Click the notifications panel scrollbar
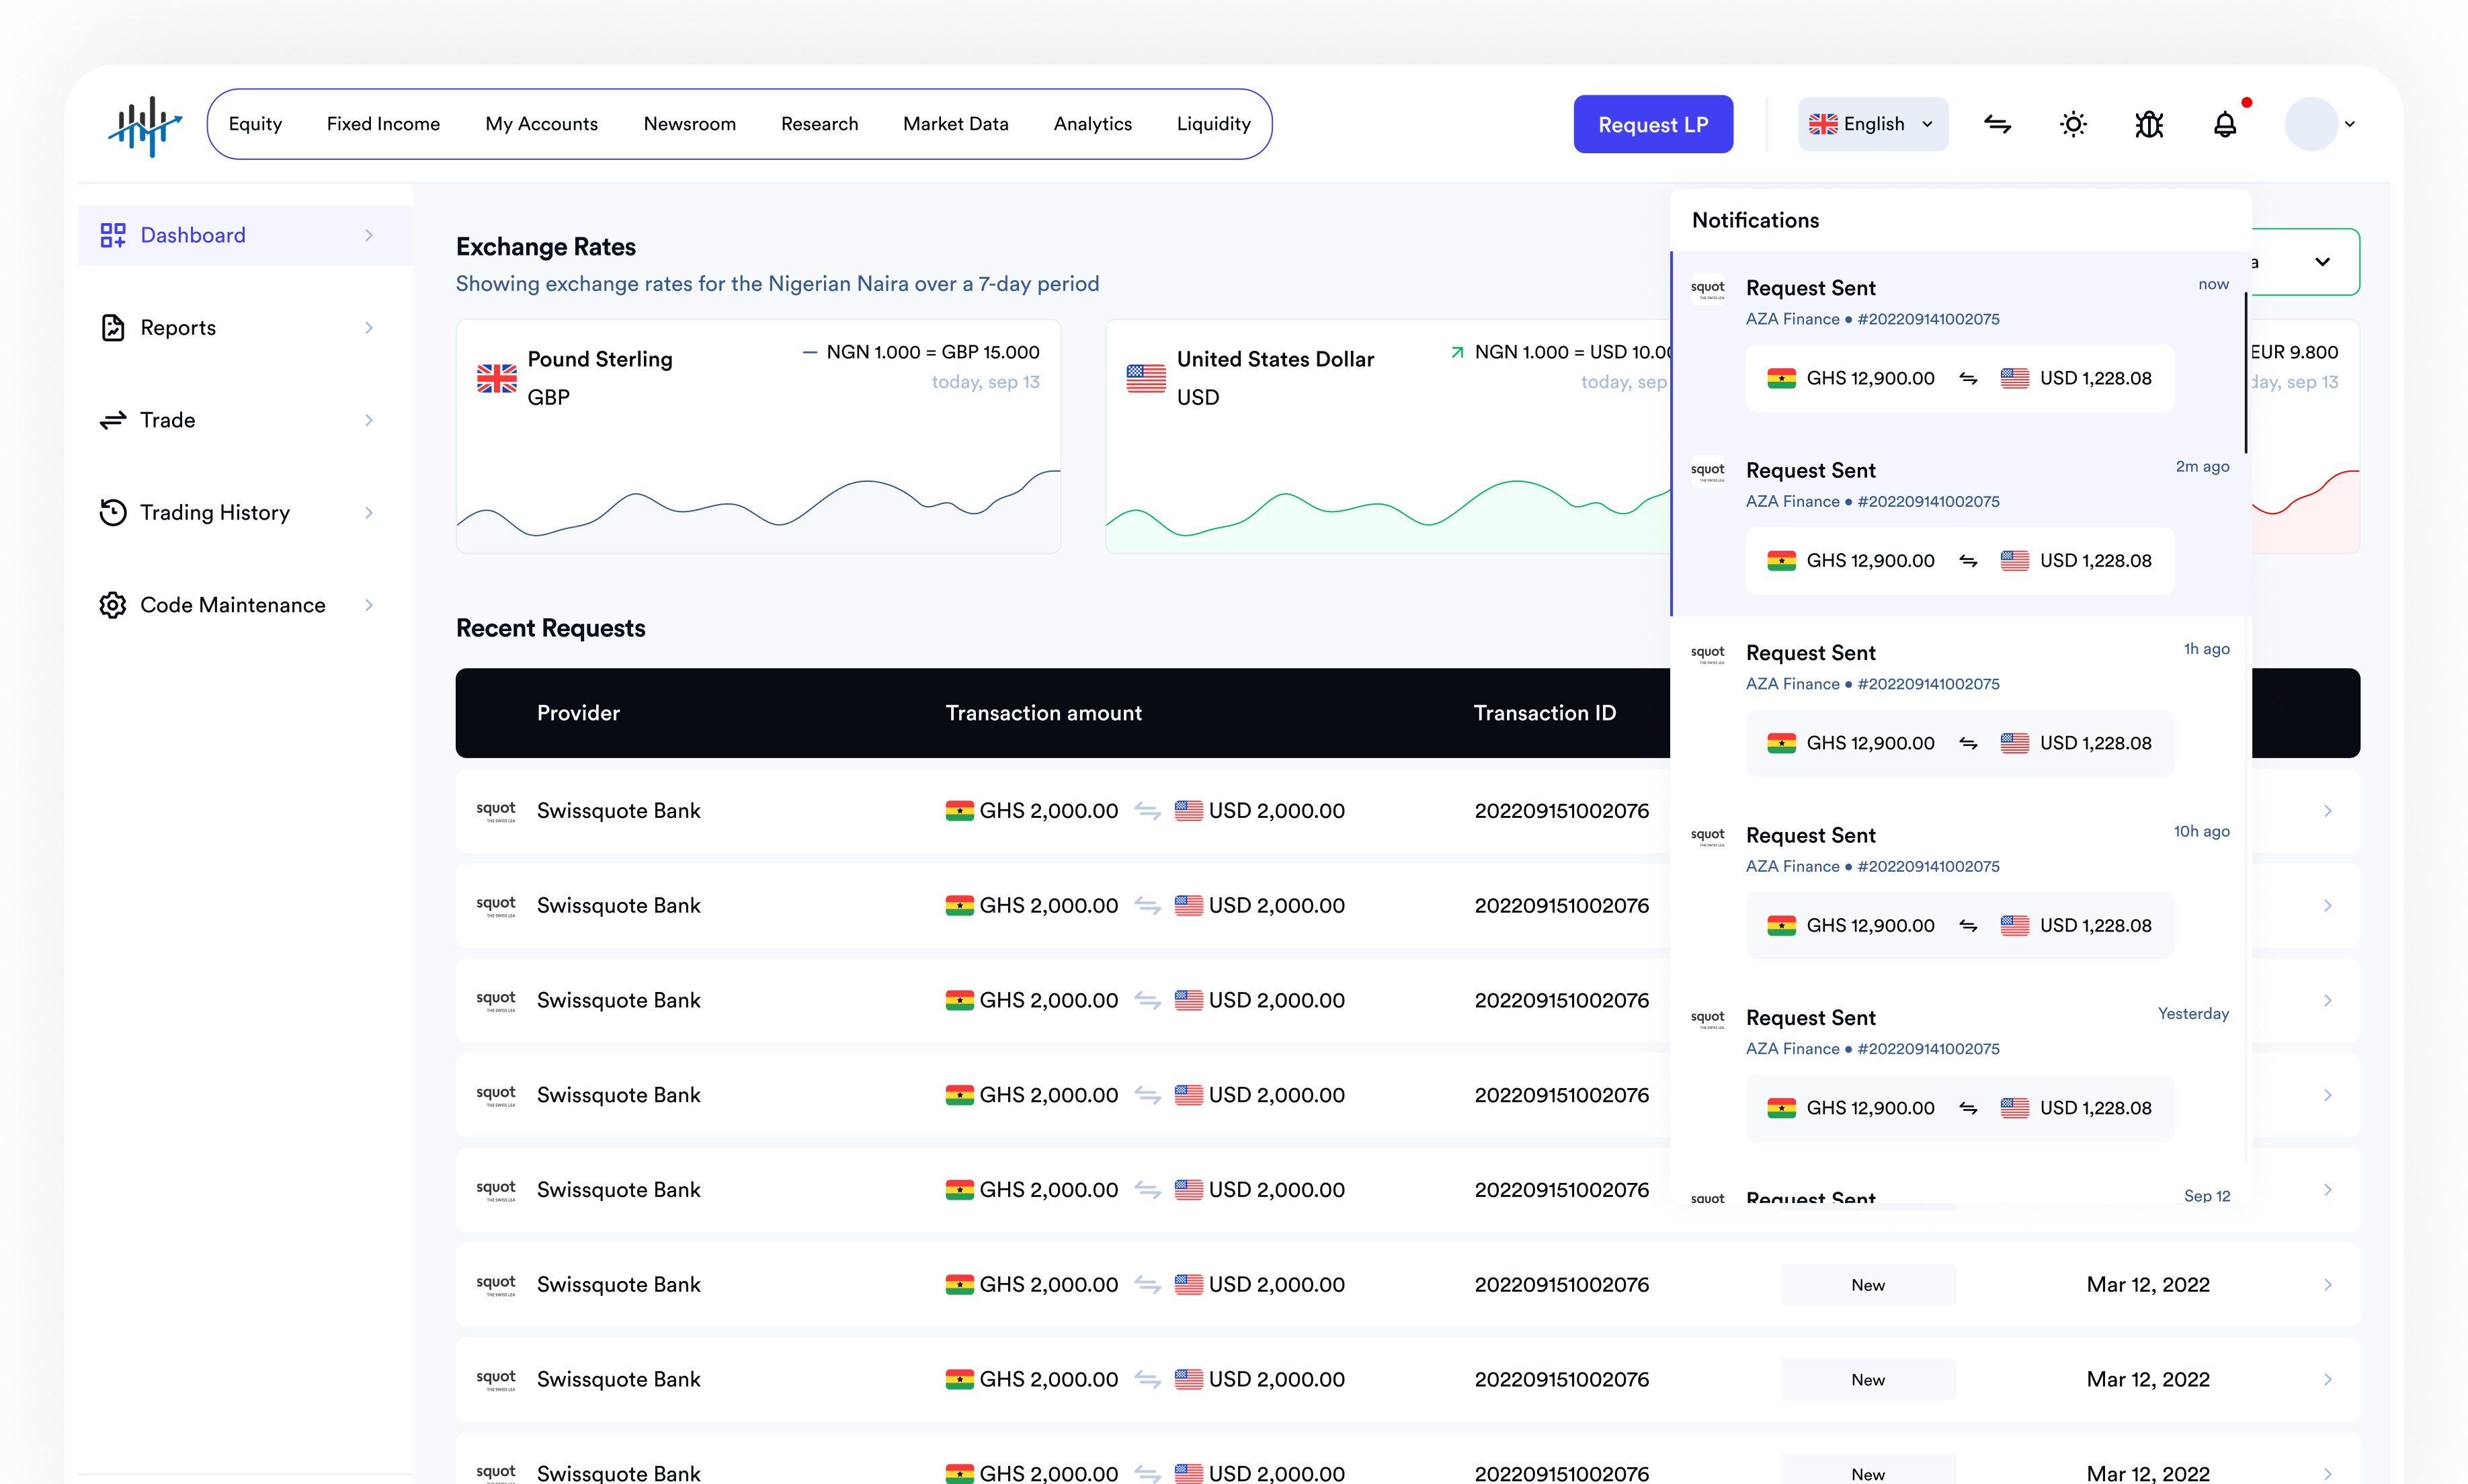This screenshot has width=2468, height=1484. tap(2245, 372)
